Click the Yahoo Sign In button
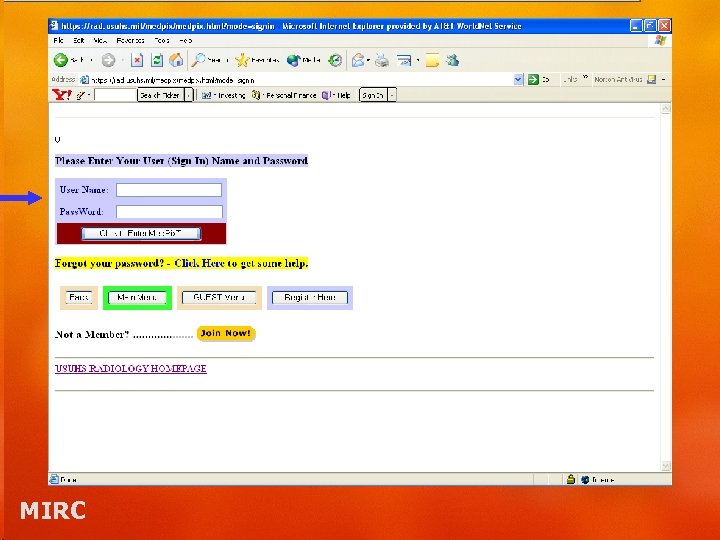This screenshot has height=540, width=720. click(373, 95)
